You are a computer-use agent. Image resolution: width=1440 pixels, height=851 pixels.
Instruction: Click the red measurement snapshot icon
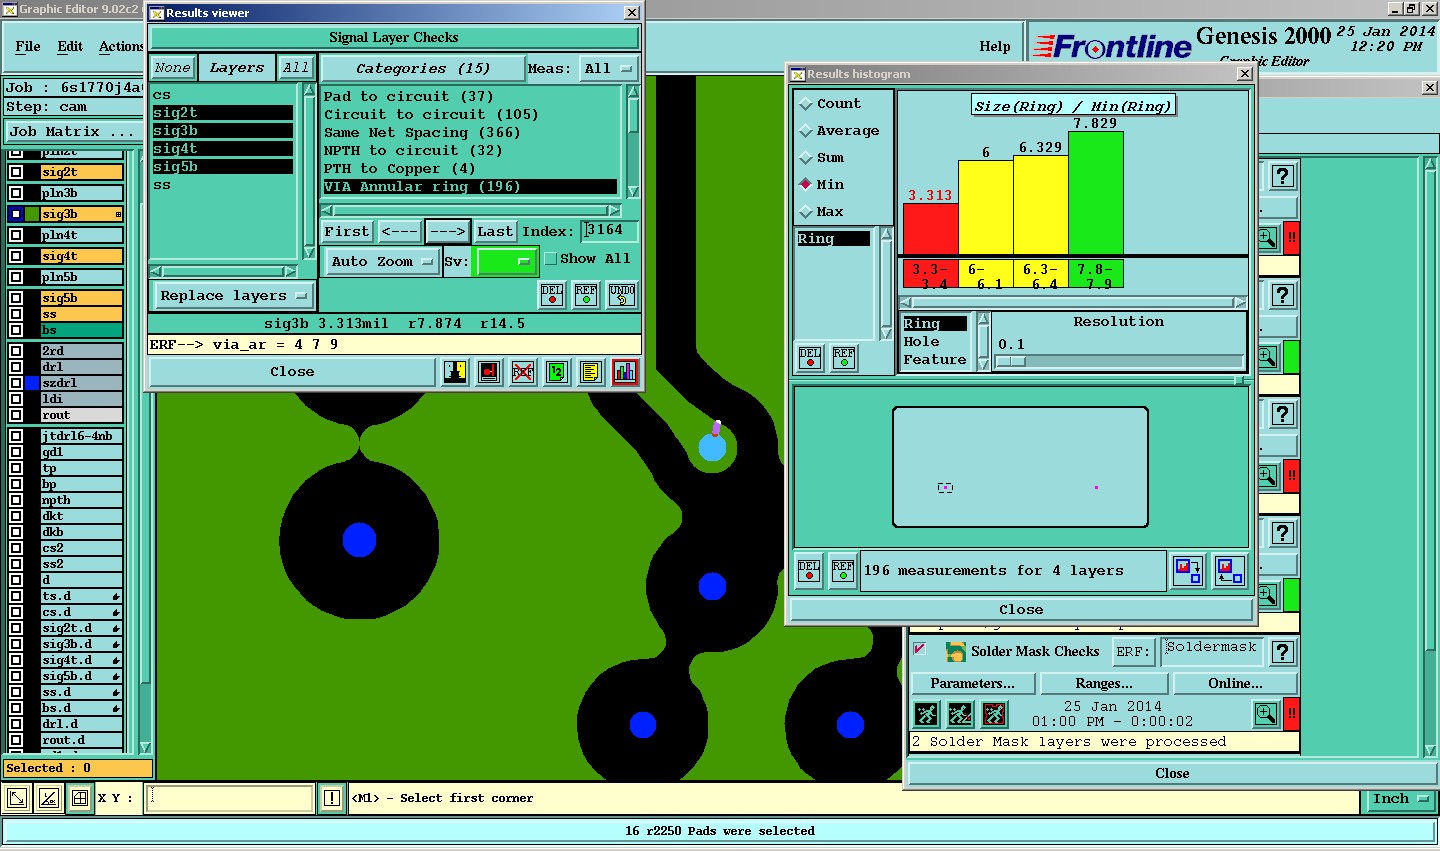click(489, 372)
